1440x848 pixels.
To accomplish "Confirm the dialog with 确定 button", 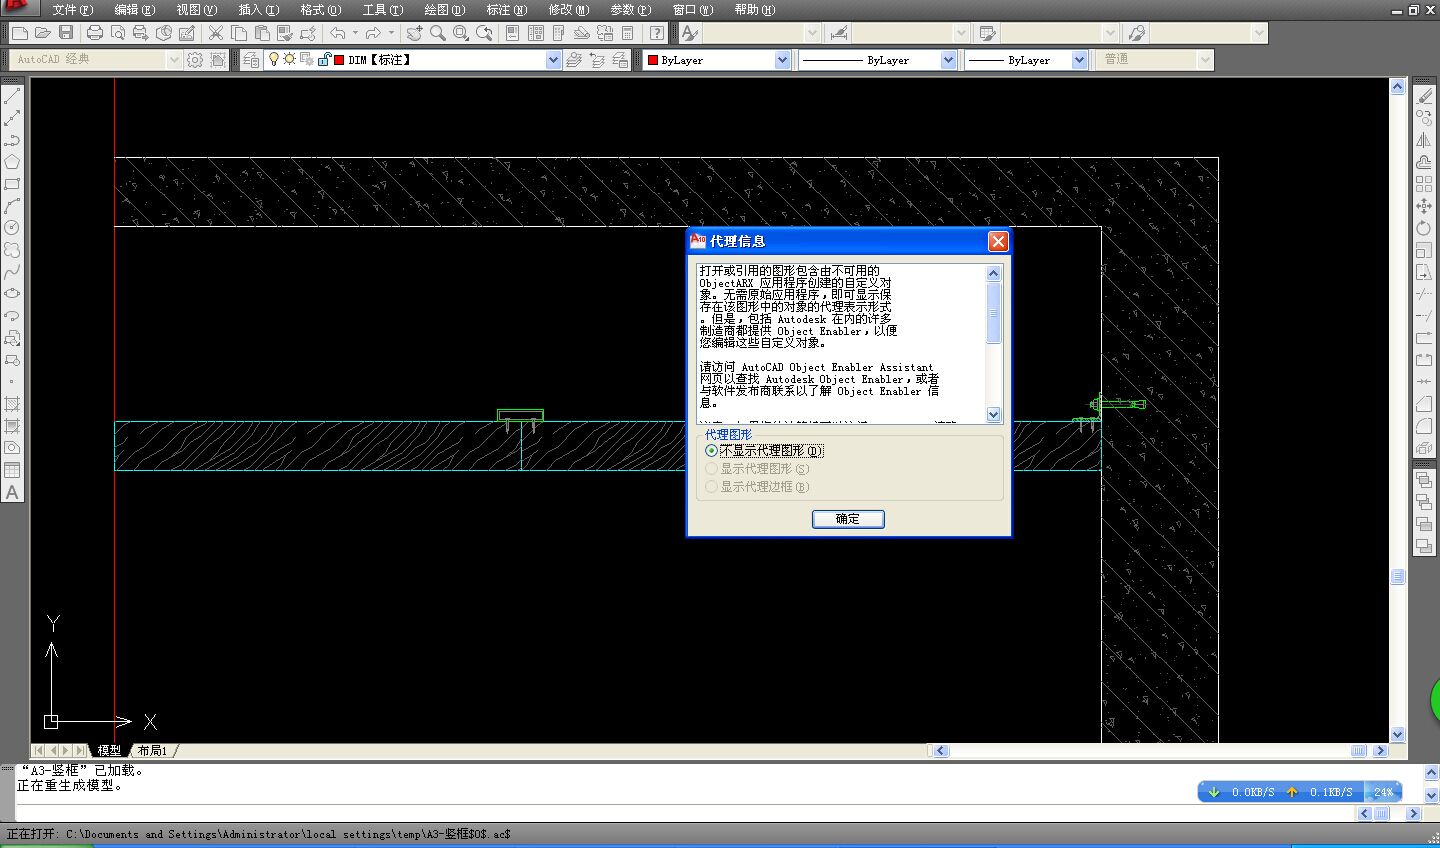I will [848, 519].
